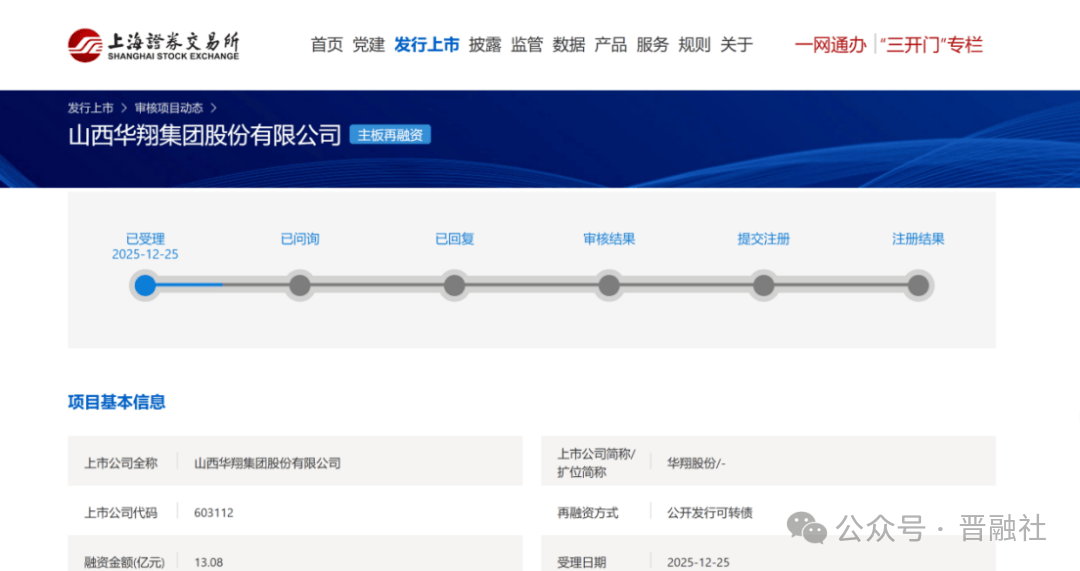Visit the "三开门"专栏 link
This screenshot has width=1080, height=571.
click(x=932, y=45)
